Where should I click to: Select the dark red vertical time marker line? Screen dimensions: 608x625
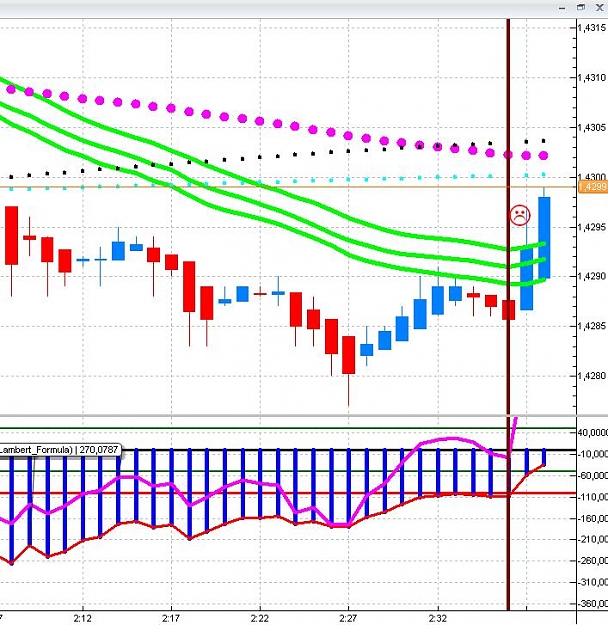click(x=508, y=314)
